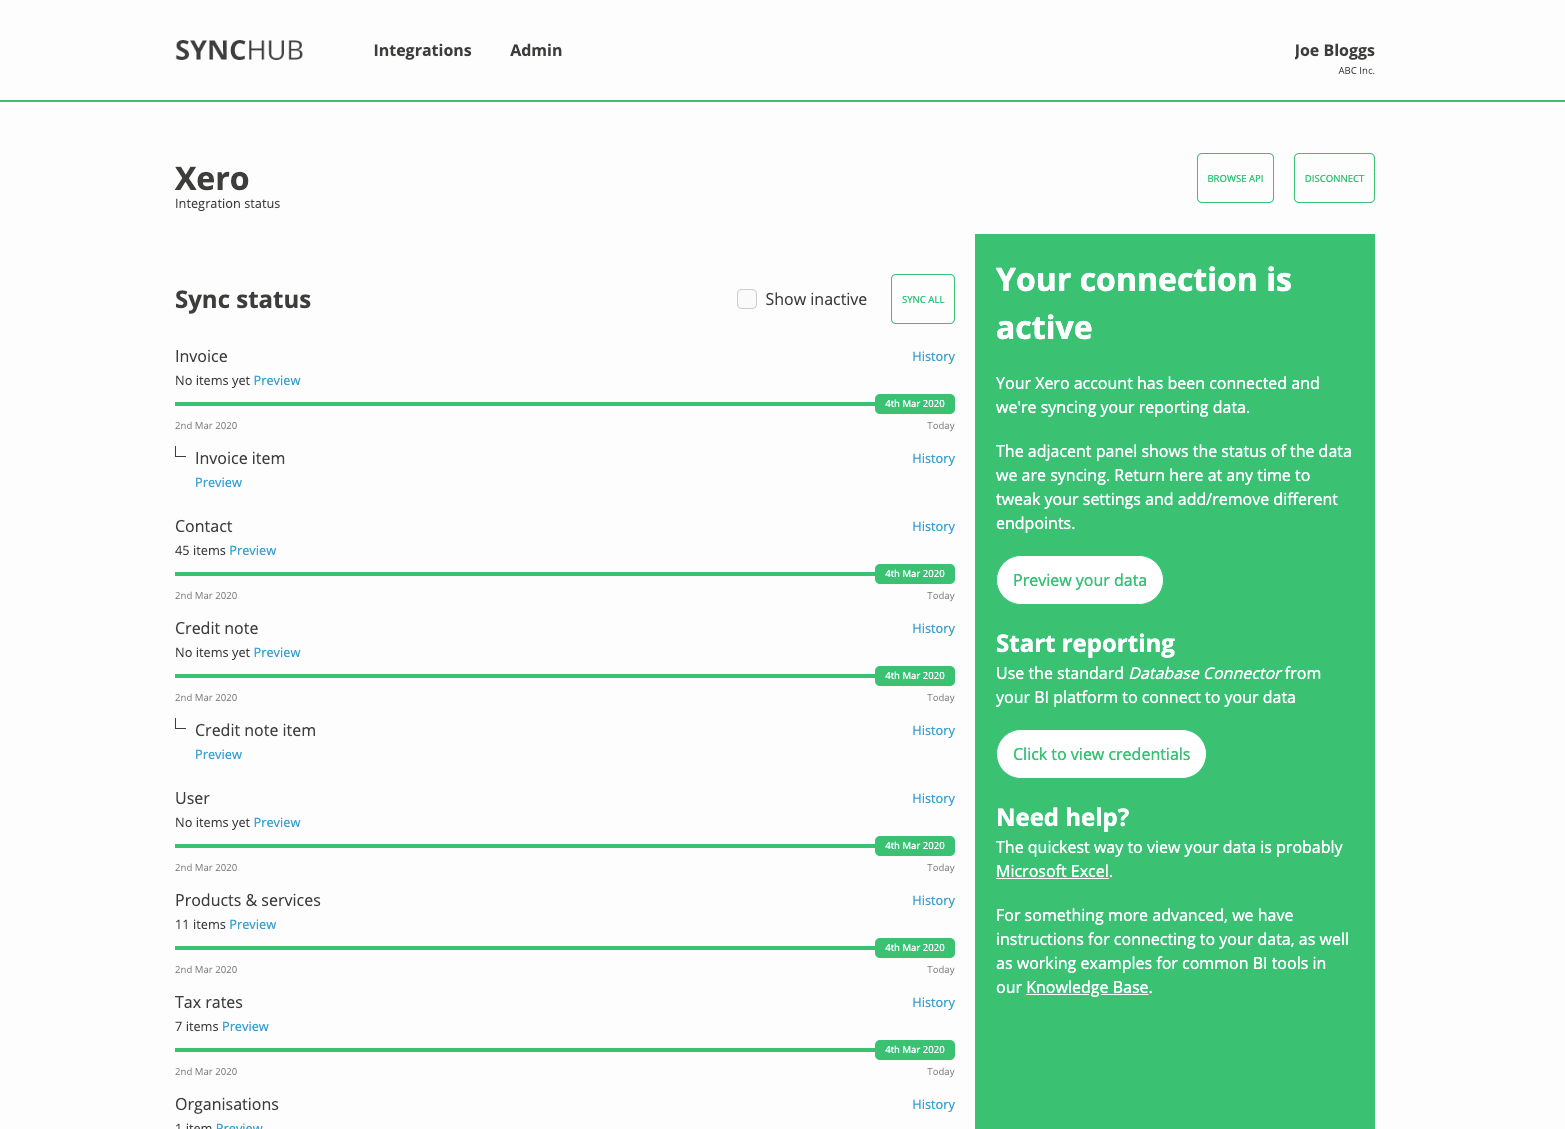Click the Preview your data button
This screenshot has width=1565, height=1129.
(x=1079, y=580)
